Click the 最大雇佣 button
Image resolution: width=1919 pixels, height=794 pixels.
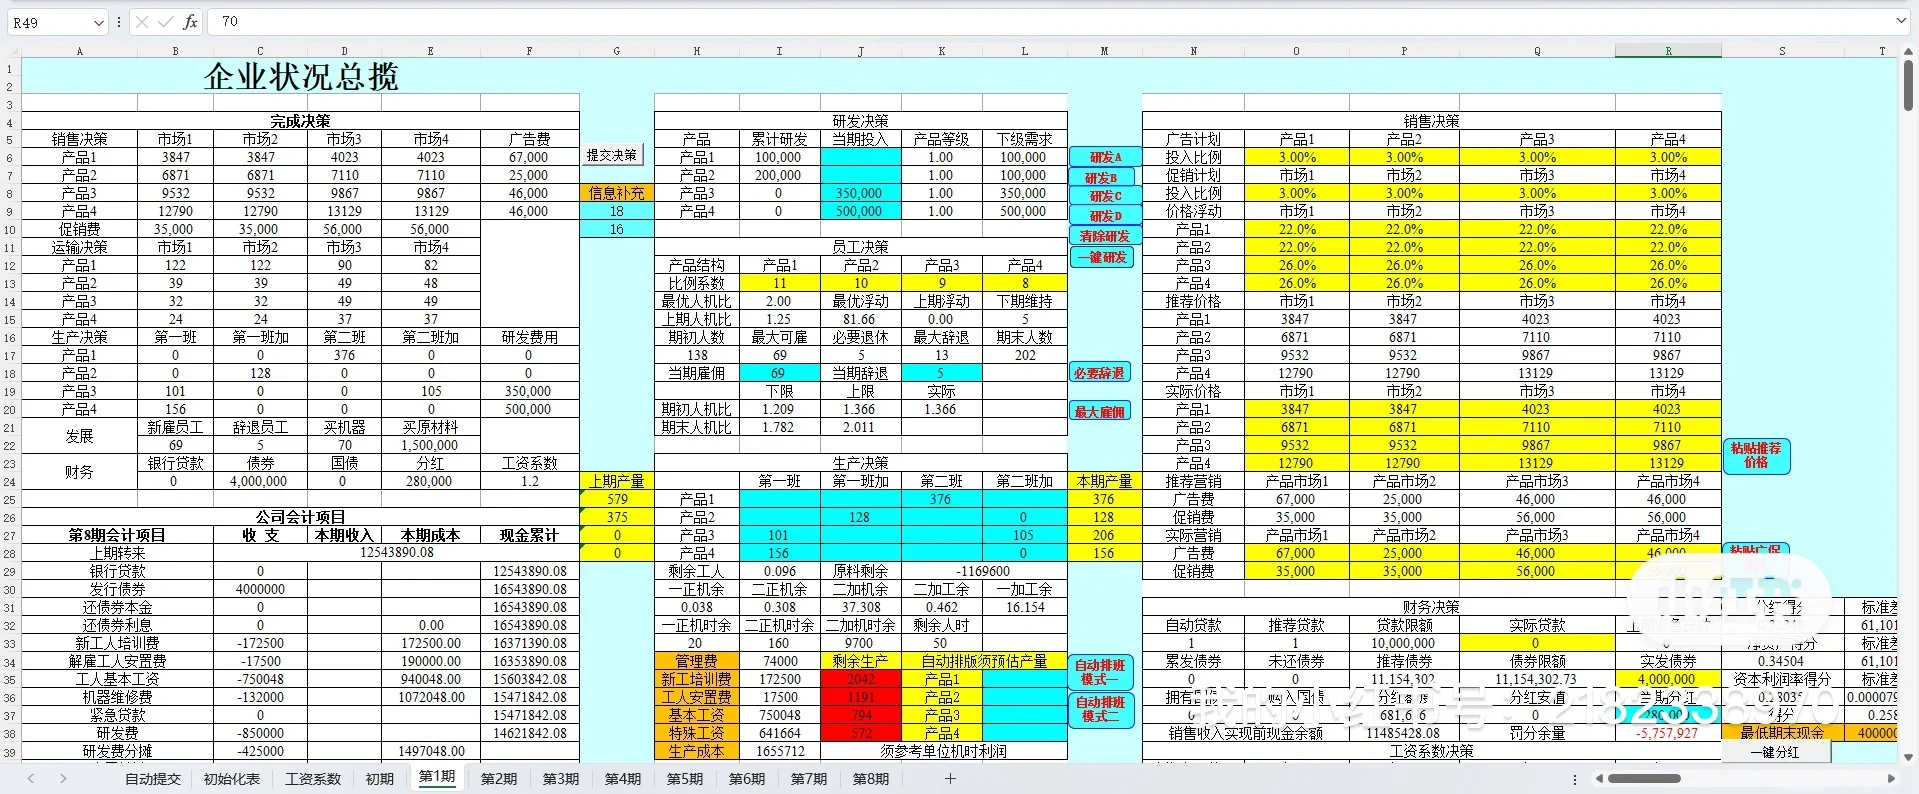(x=1100, y=411)
